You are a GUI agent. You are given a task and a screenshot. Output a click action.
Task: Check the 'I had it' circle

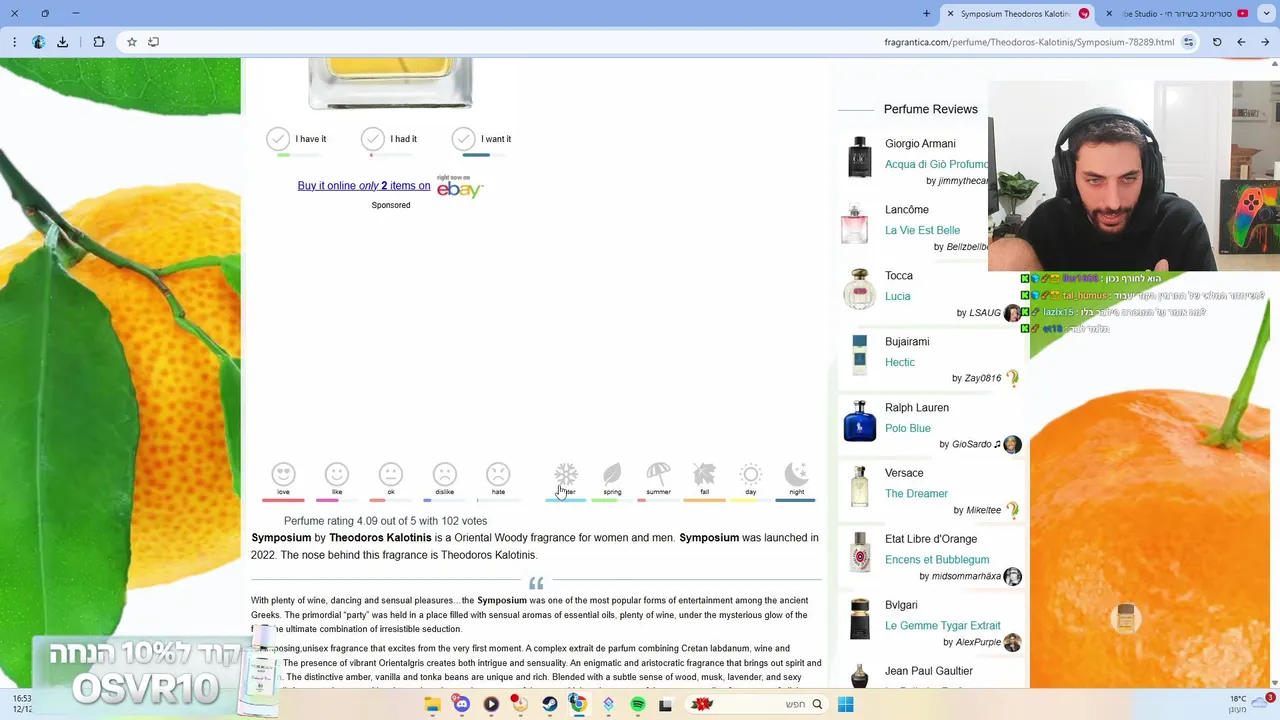pos(372,139)
